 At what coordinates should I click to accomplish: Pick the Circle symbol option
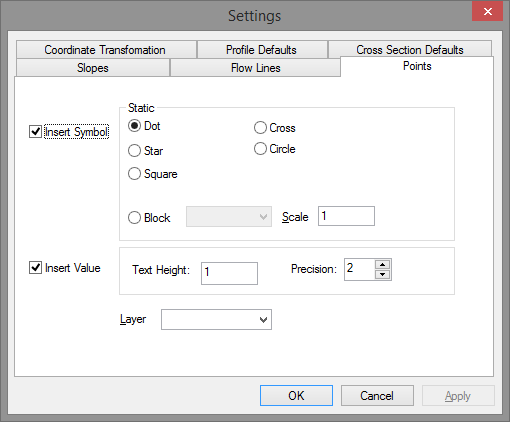pyautogui.click(x=260, y=149)
